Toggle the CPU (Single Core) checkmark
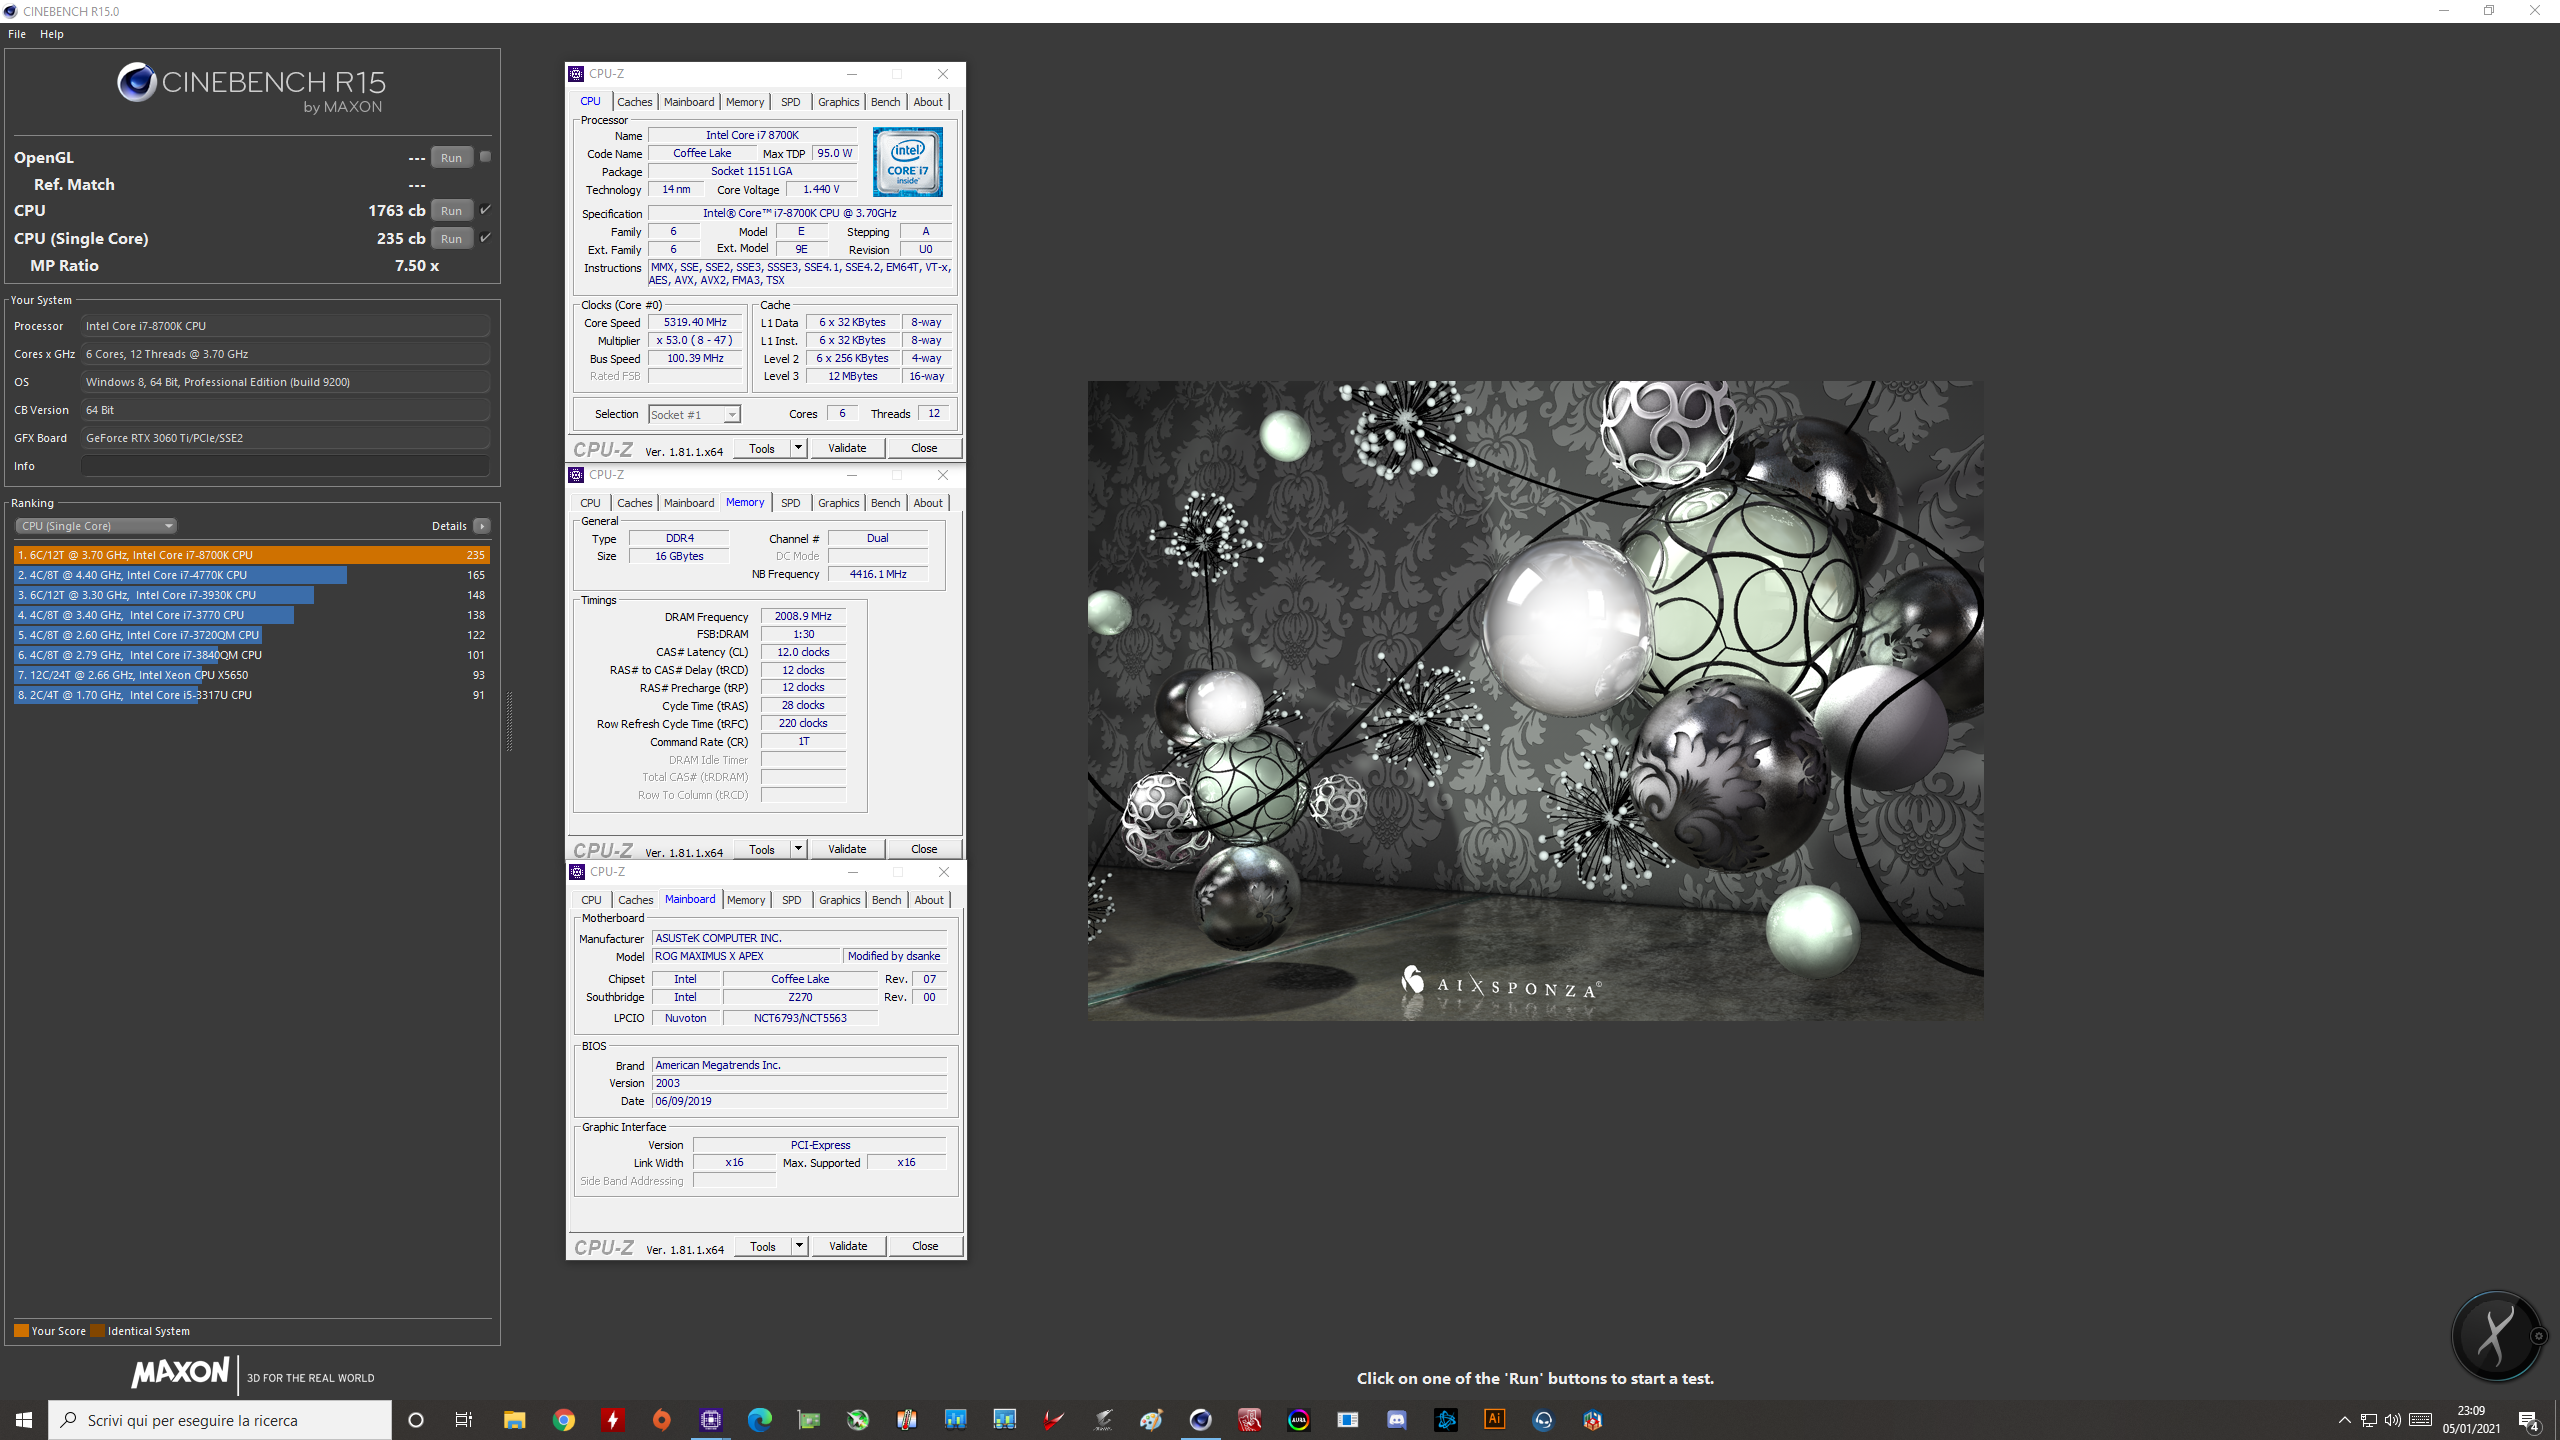This screenshot has height=1440, width=2560. 485,238
